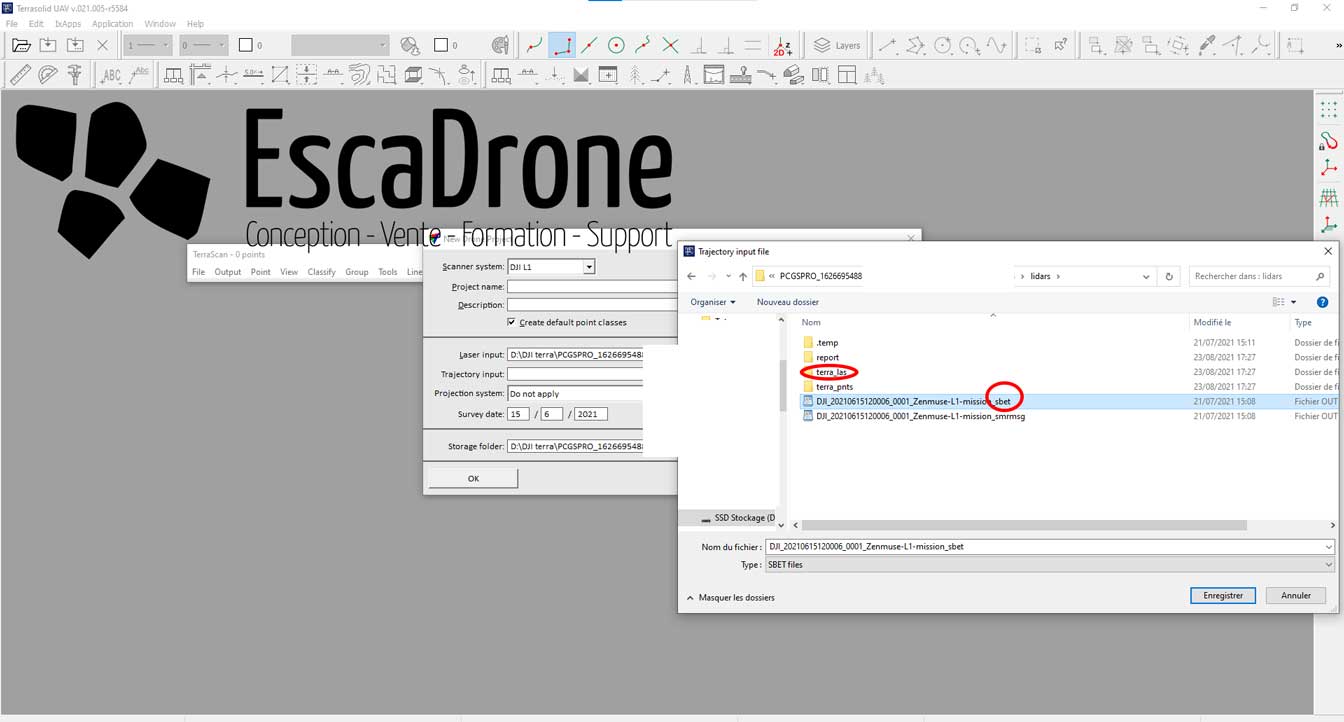Open the terra_las folder

830,371
